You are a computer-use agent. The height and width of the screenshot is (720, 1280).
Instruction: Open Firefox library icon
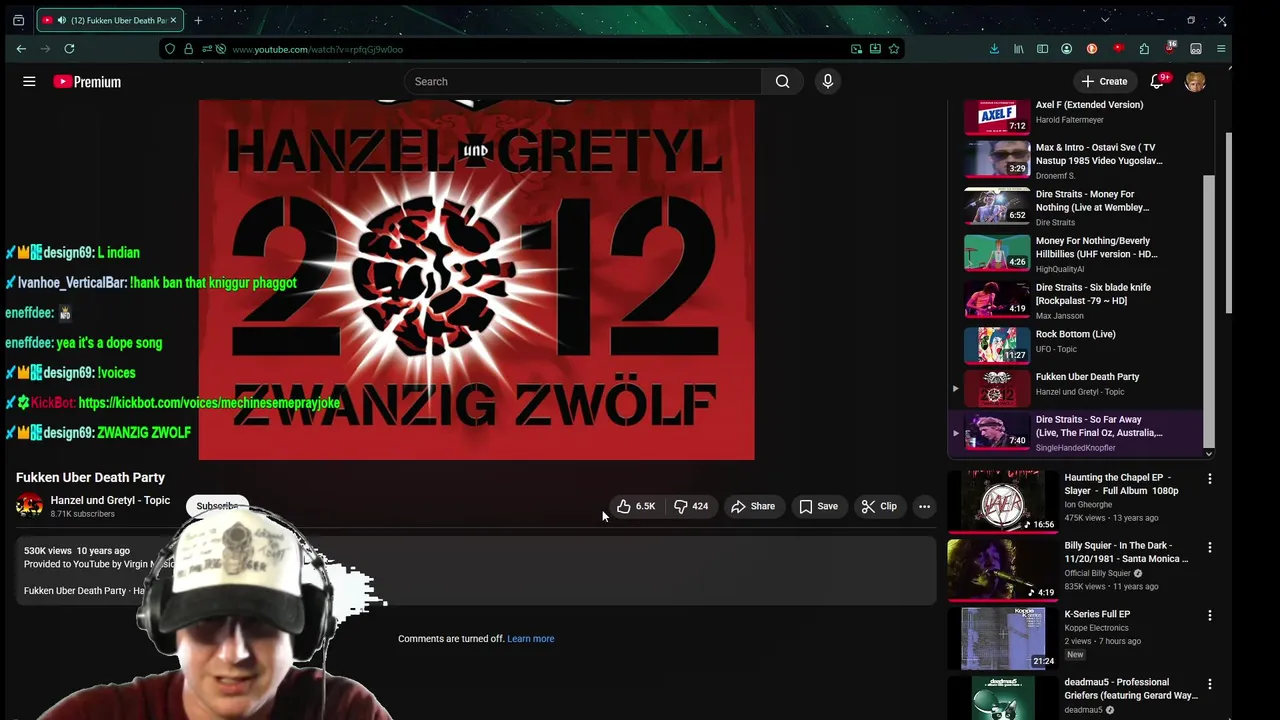coord(1018,49)
